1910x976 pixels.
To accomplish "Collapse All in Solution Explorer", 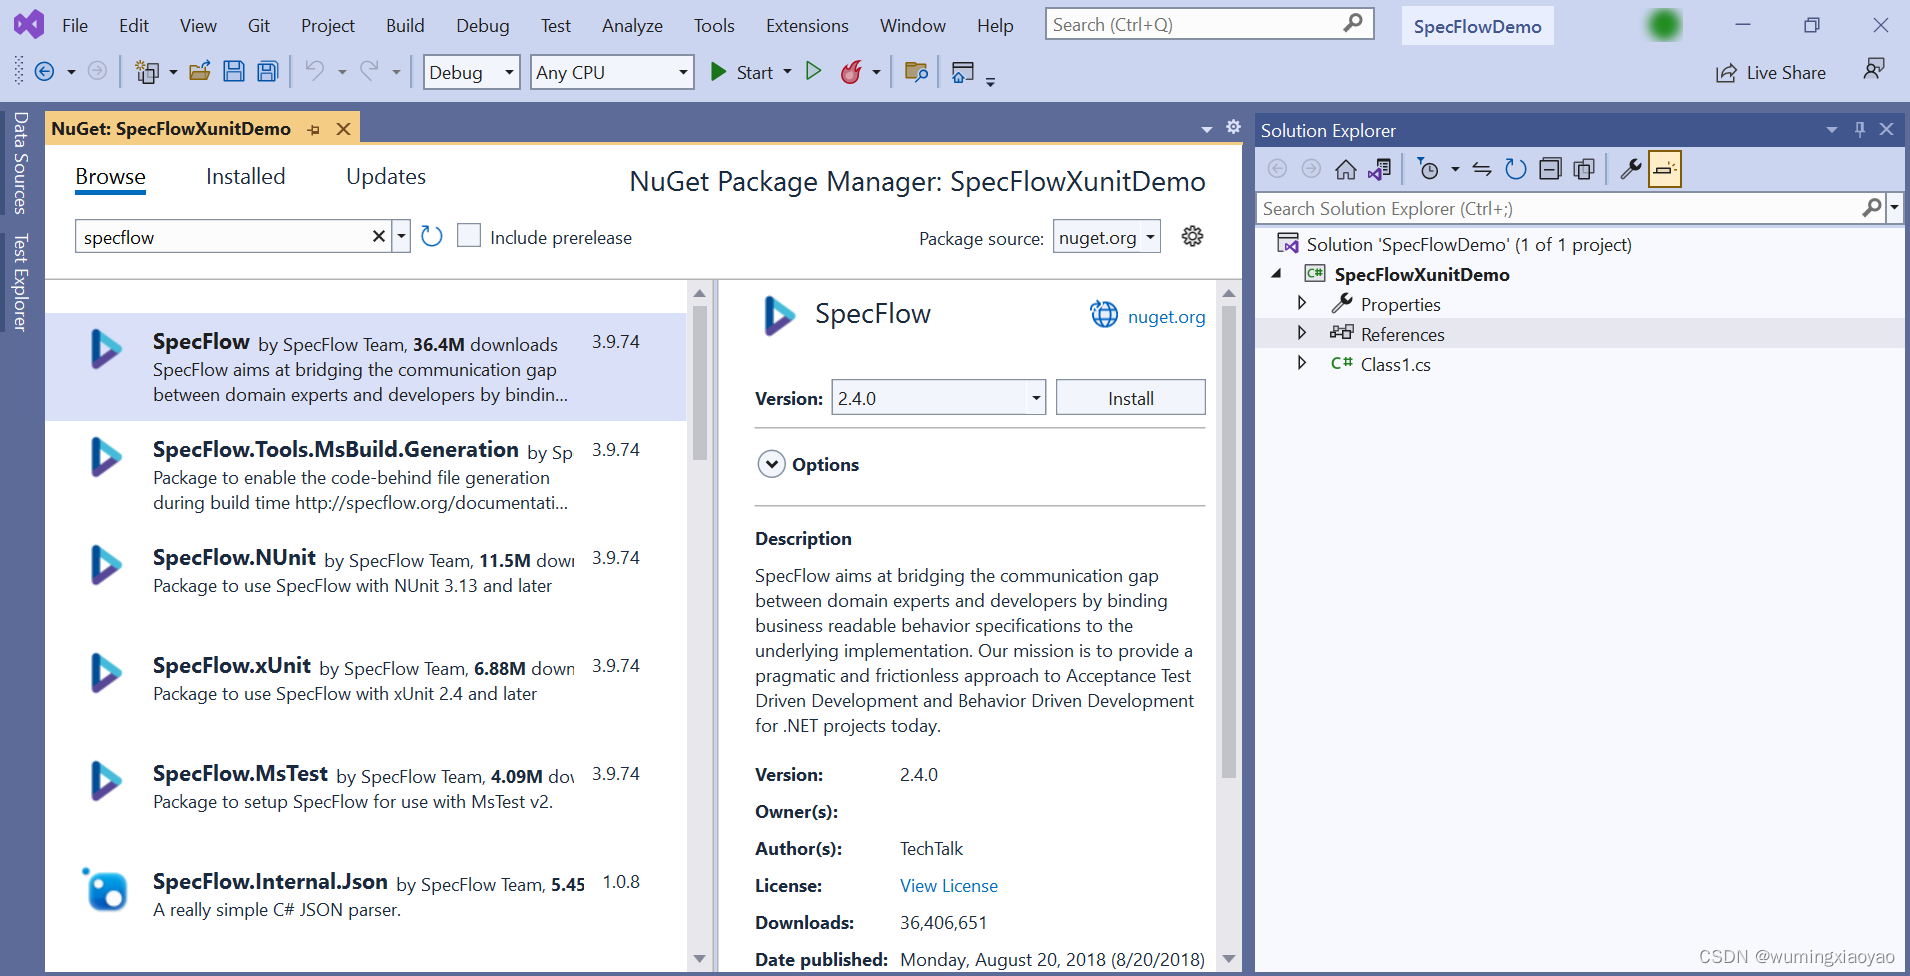I will pyautogui.click(x=1550, y=170).
